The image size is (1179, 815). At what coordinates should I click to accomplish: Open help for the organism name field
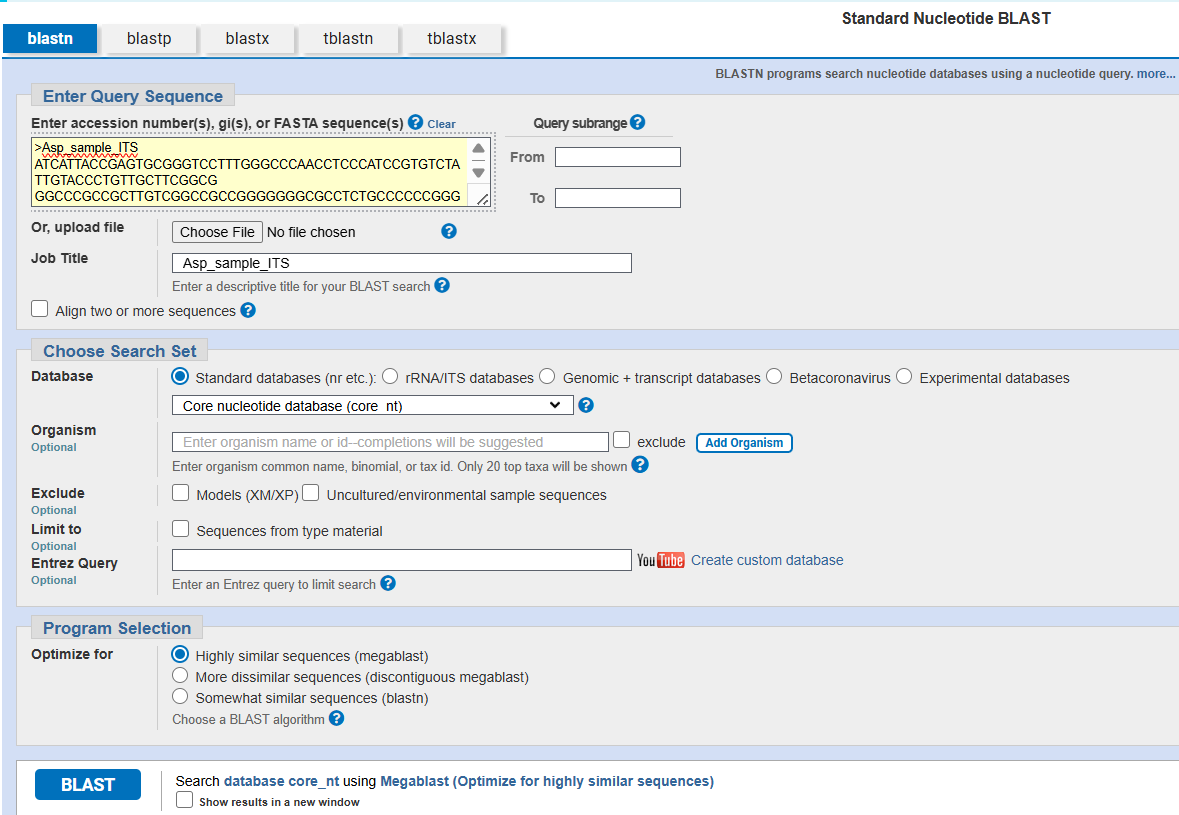coord(640,465)
